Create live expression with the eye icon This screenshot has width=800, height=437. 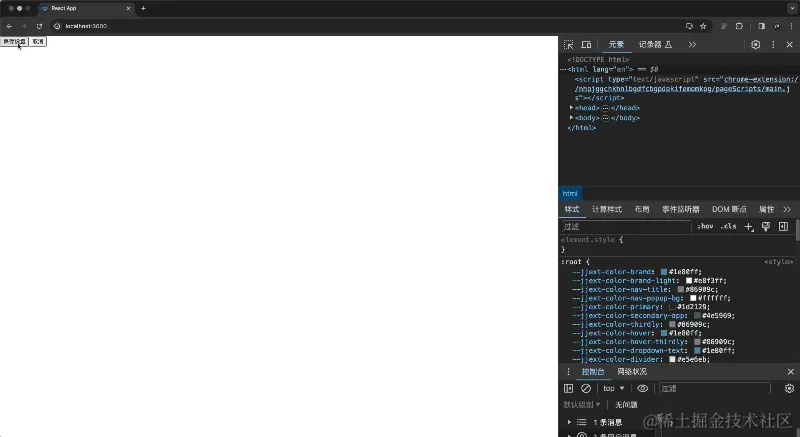(x=642, y=389)
